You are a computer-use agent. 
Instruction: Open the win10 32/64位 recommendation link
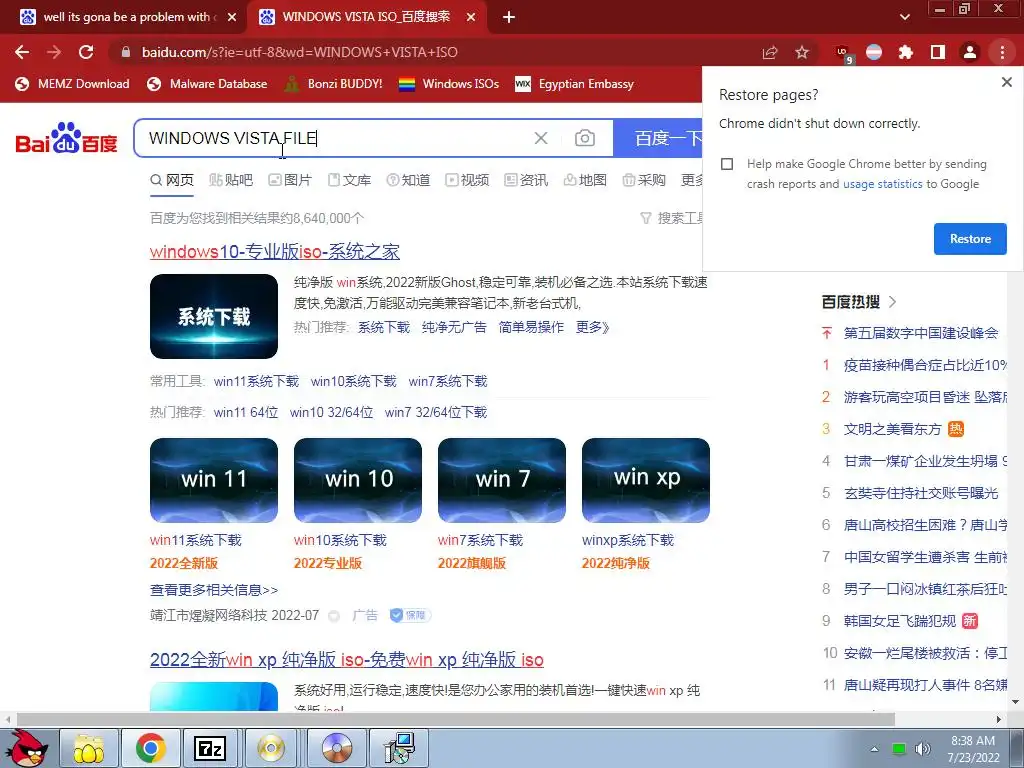click(332, 413)
